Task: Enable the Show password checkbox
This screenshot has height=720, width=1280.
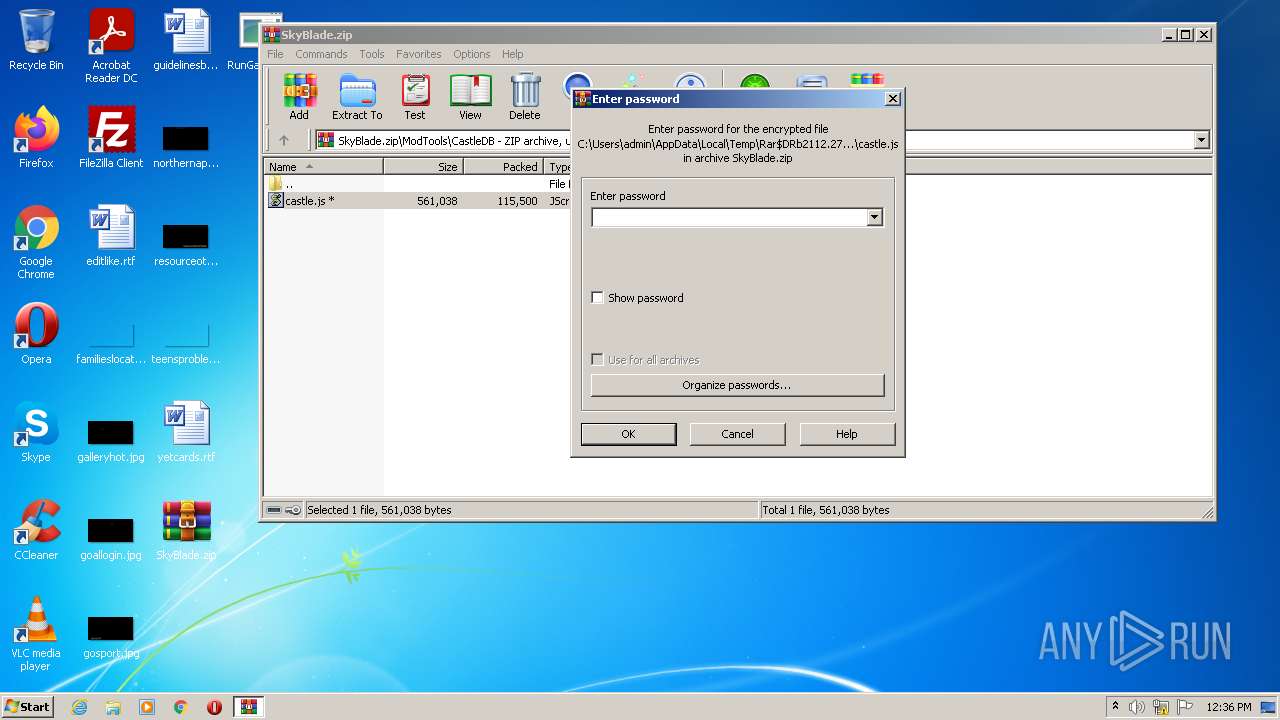Action: pos(597,298)
